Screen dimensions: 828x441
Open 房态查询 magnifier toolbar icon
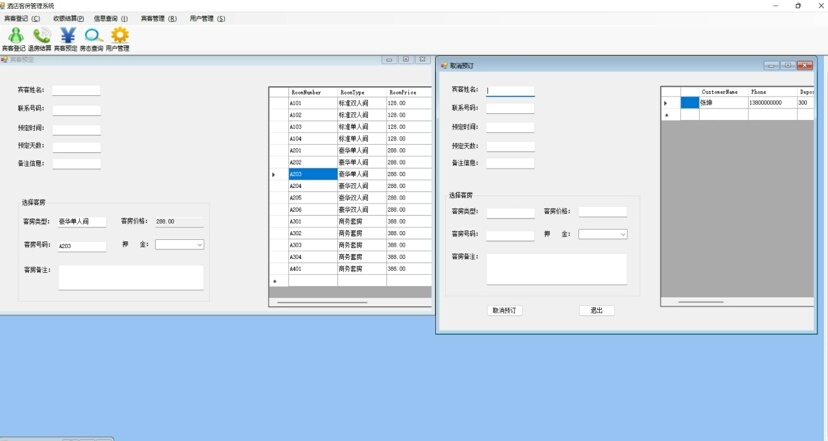[92, 39]
